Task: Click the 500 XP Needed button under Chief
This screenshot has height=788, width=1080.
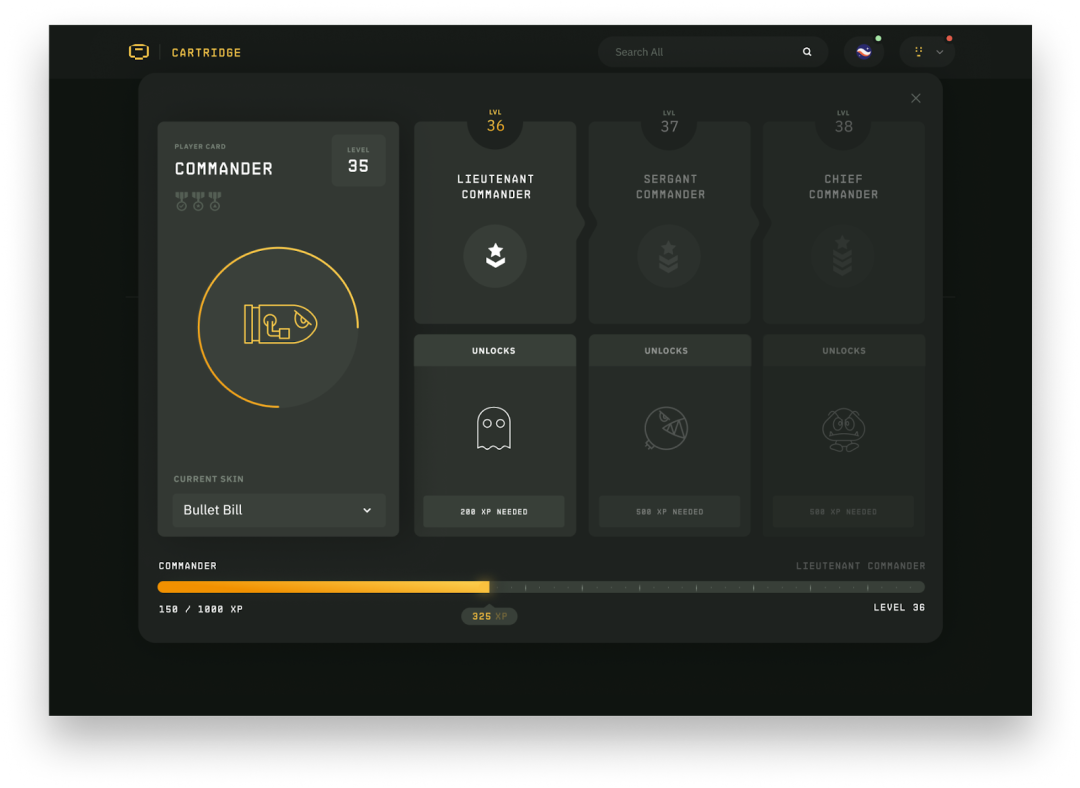Action: (843, 512)
